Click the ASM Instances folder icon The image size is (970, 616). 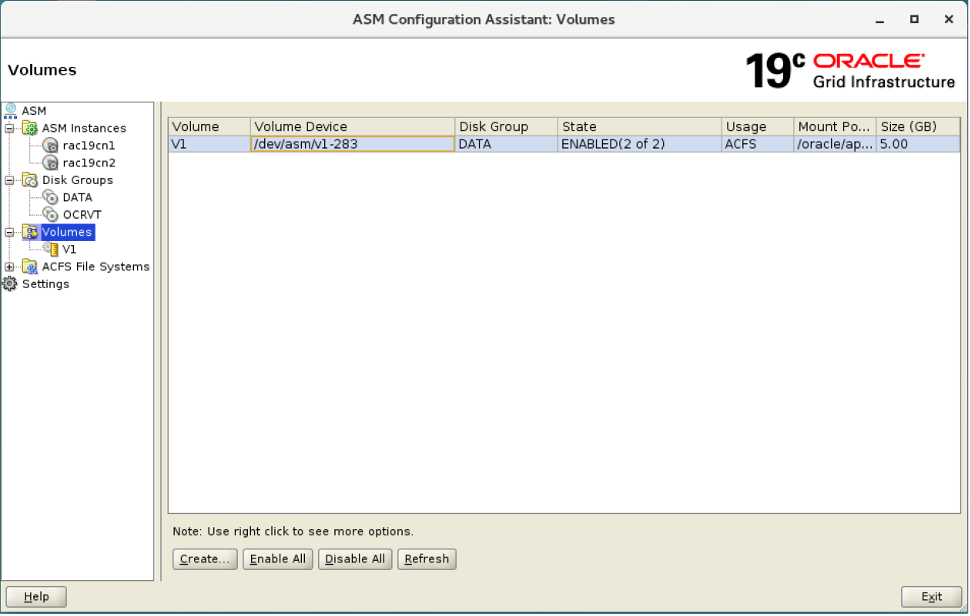(30, 128)
